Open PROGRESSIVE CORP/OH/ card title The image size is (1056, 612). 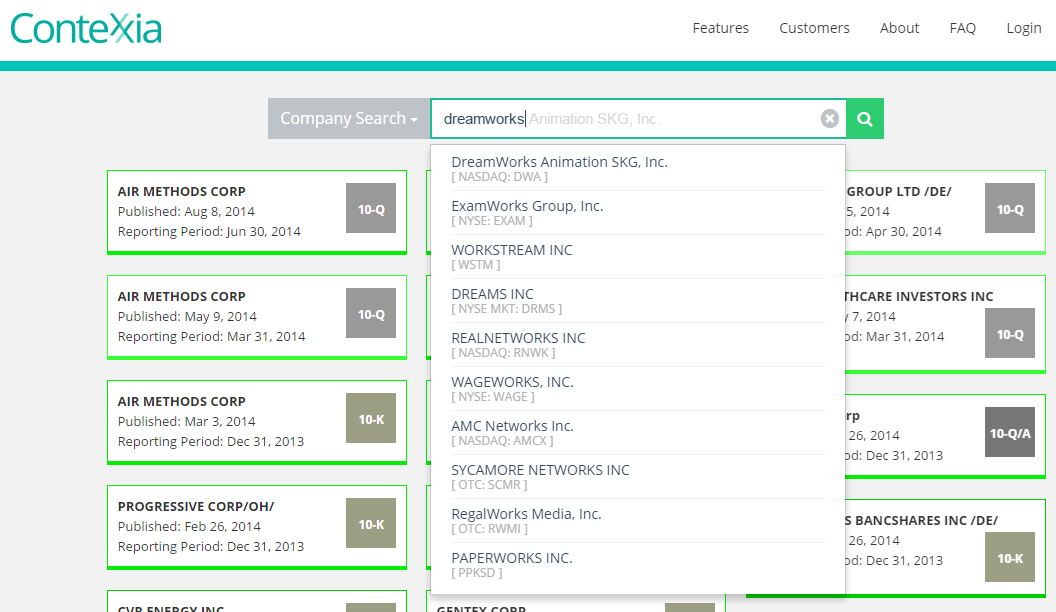[x=196, y=506]
